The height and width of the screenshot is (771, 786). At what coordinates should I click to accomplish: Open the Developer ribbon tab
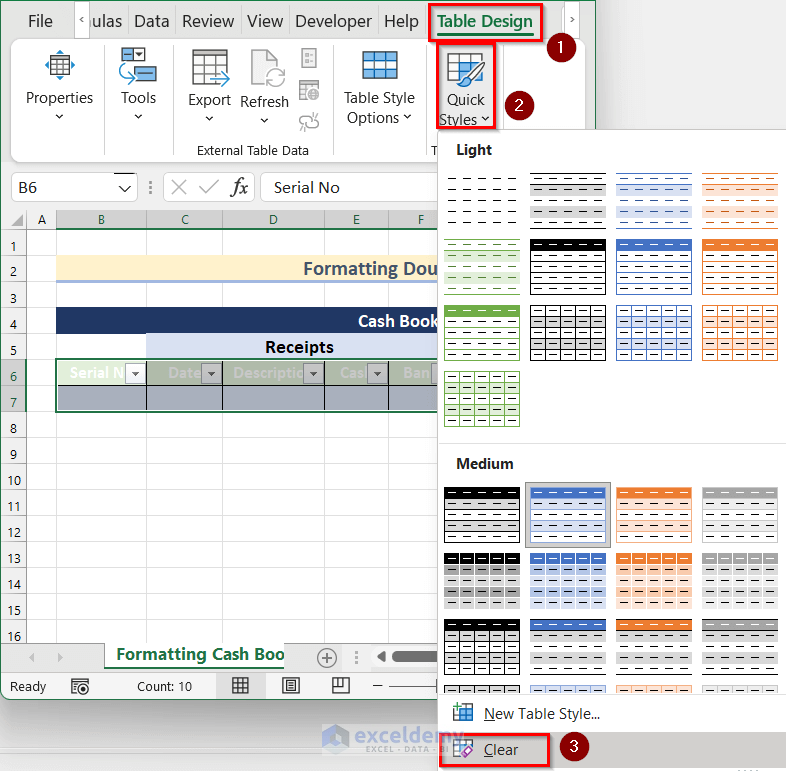pyautogui.click(x=333, y=21)
